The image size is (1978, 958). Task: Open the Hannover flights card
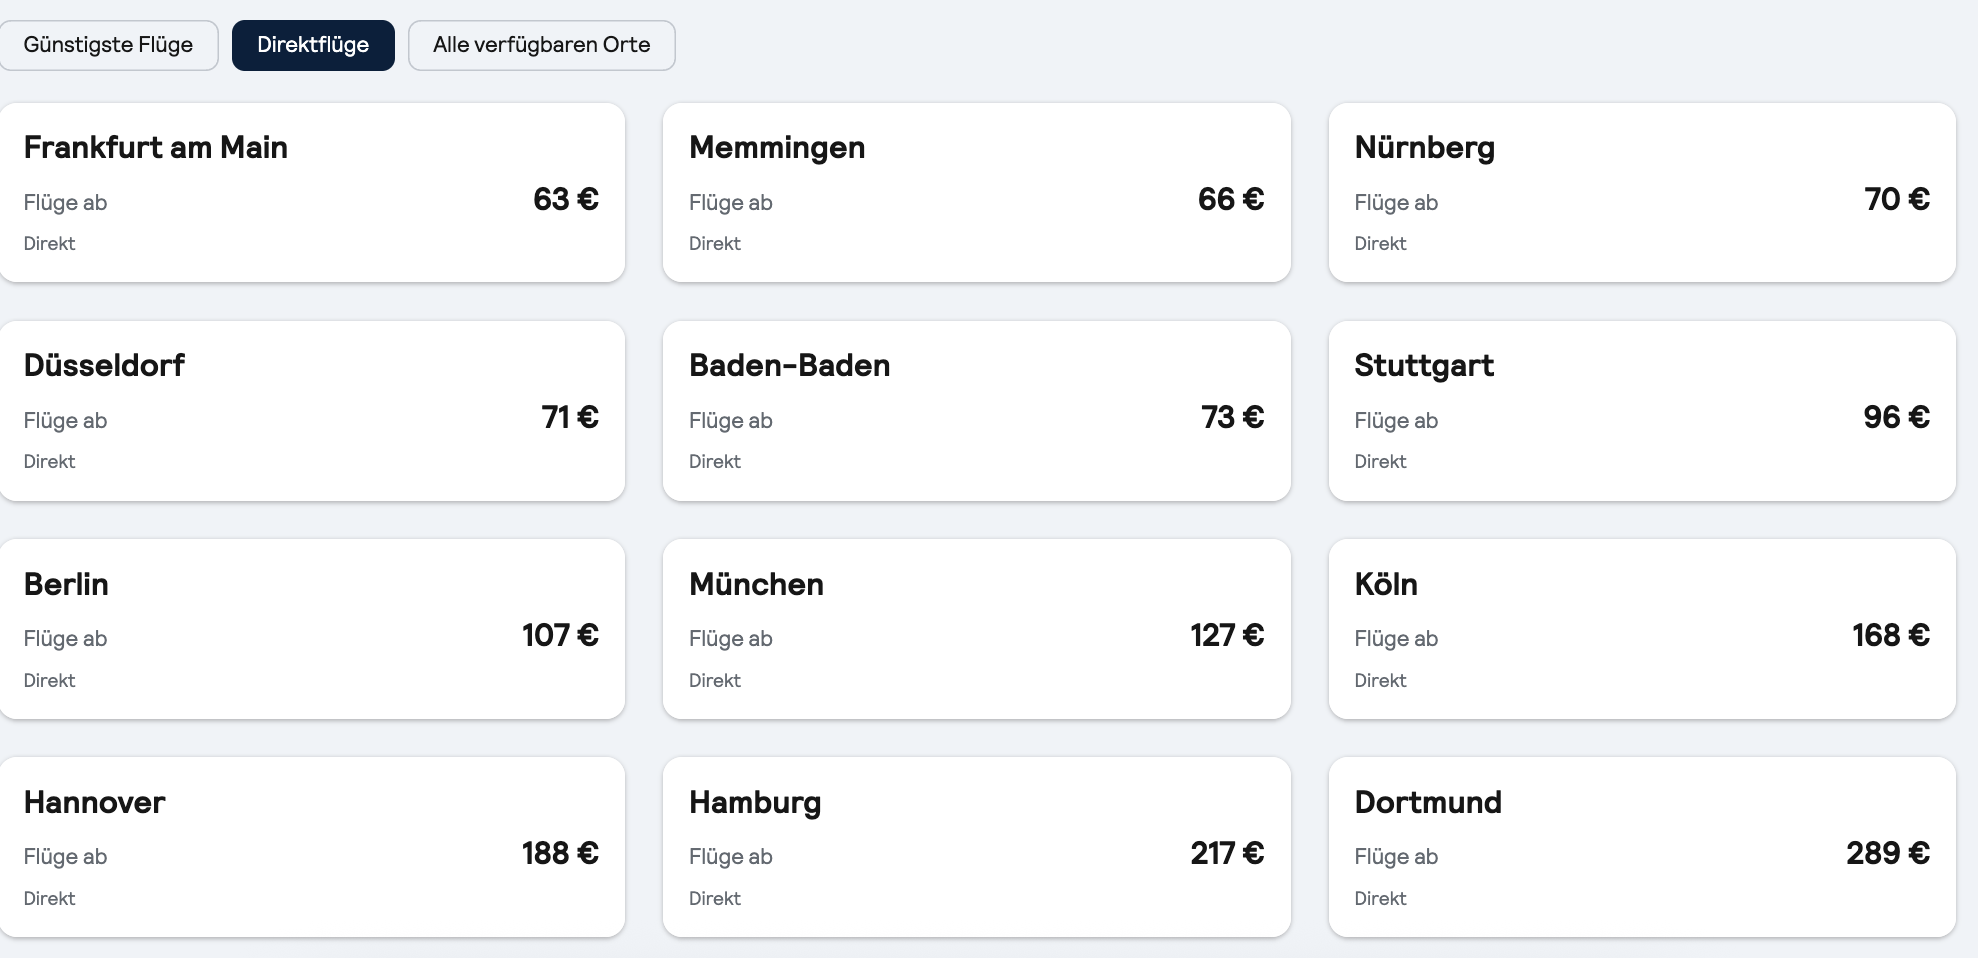coord(312,847)
